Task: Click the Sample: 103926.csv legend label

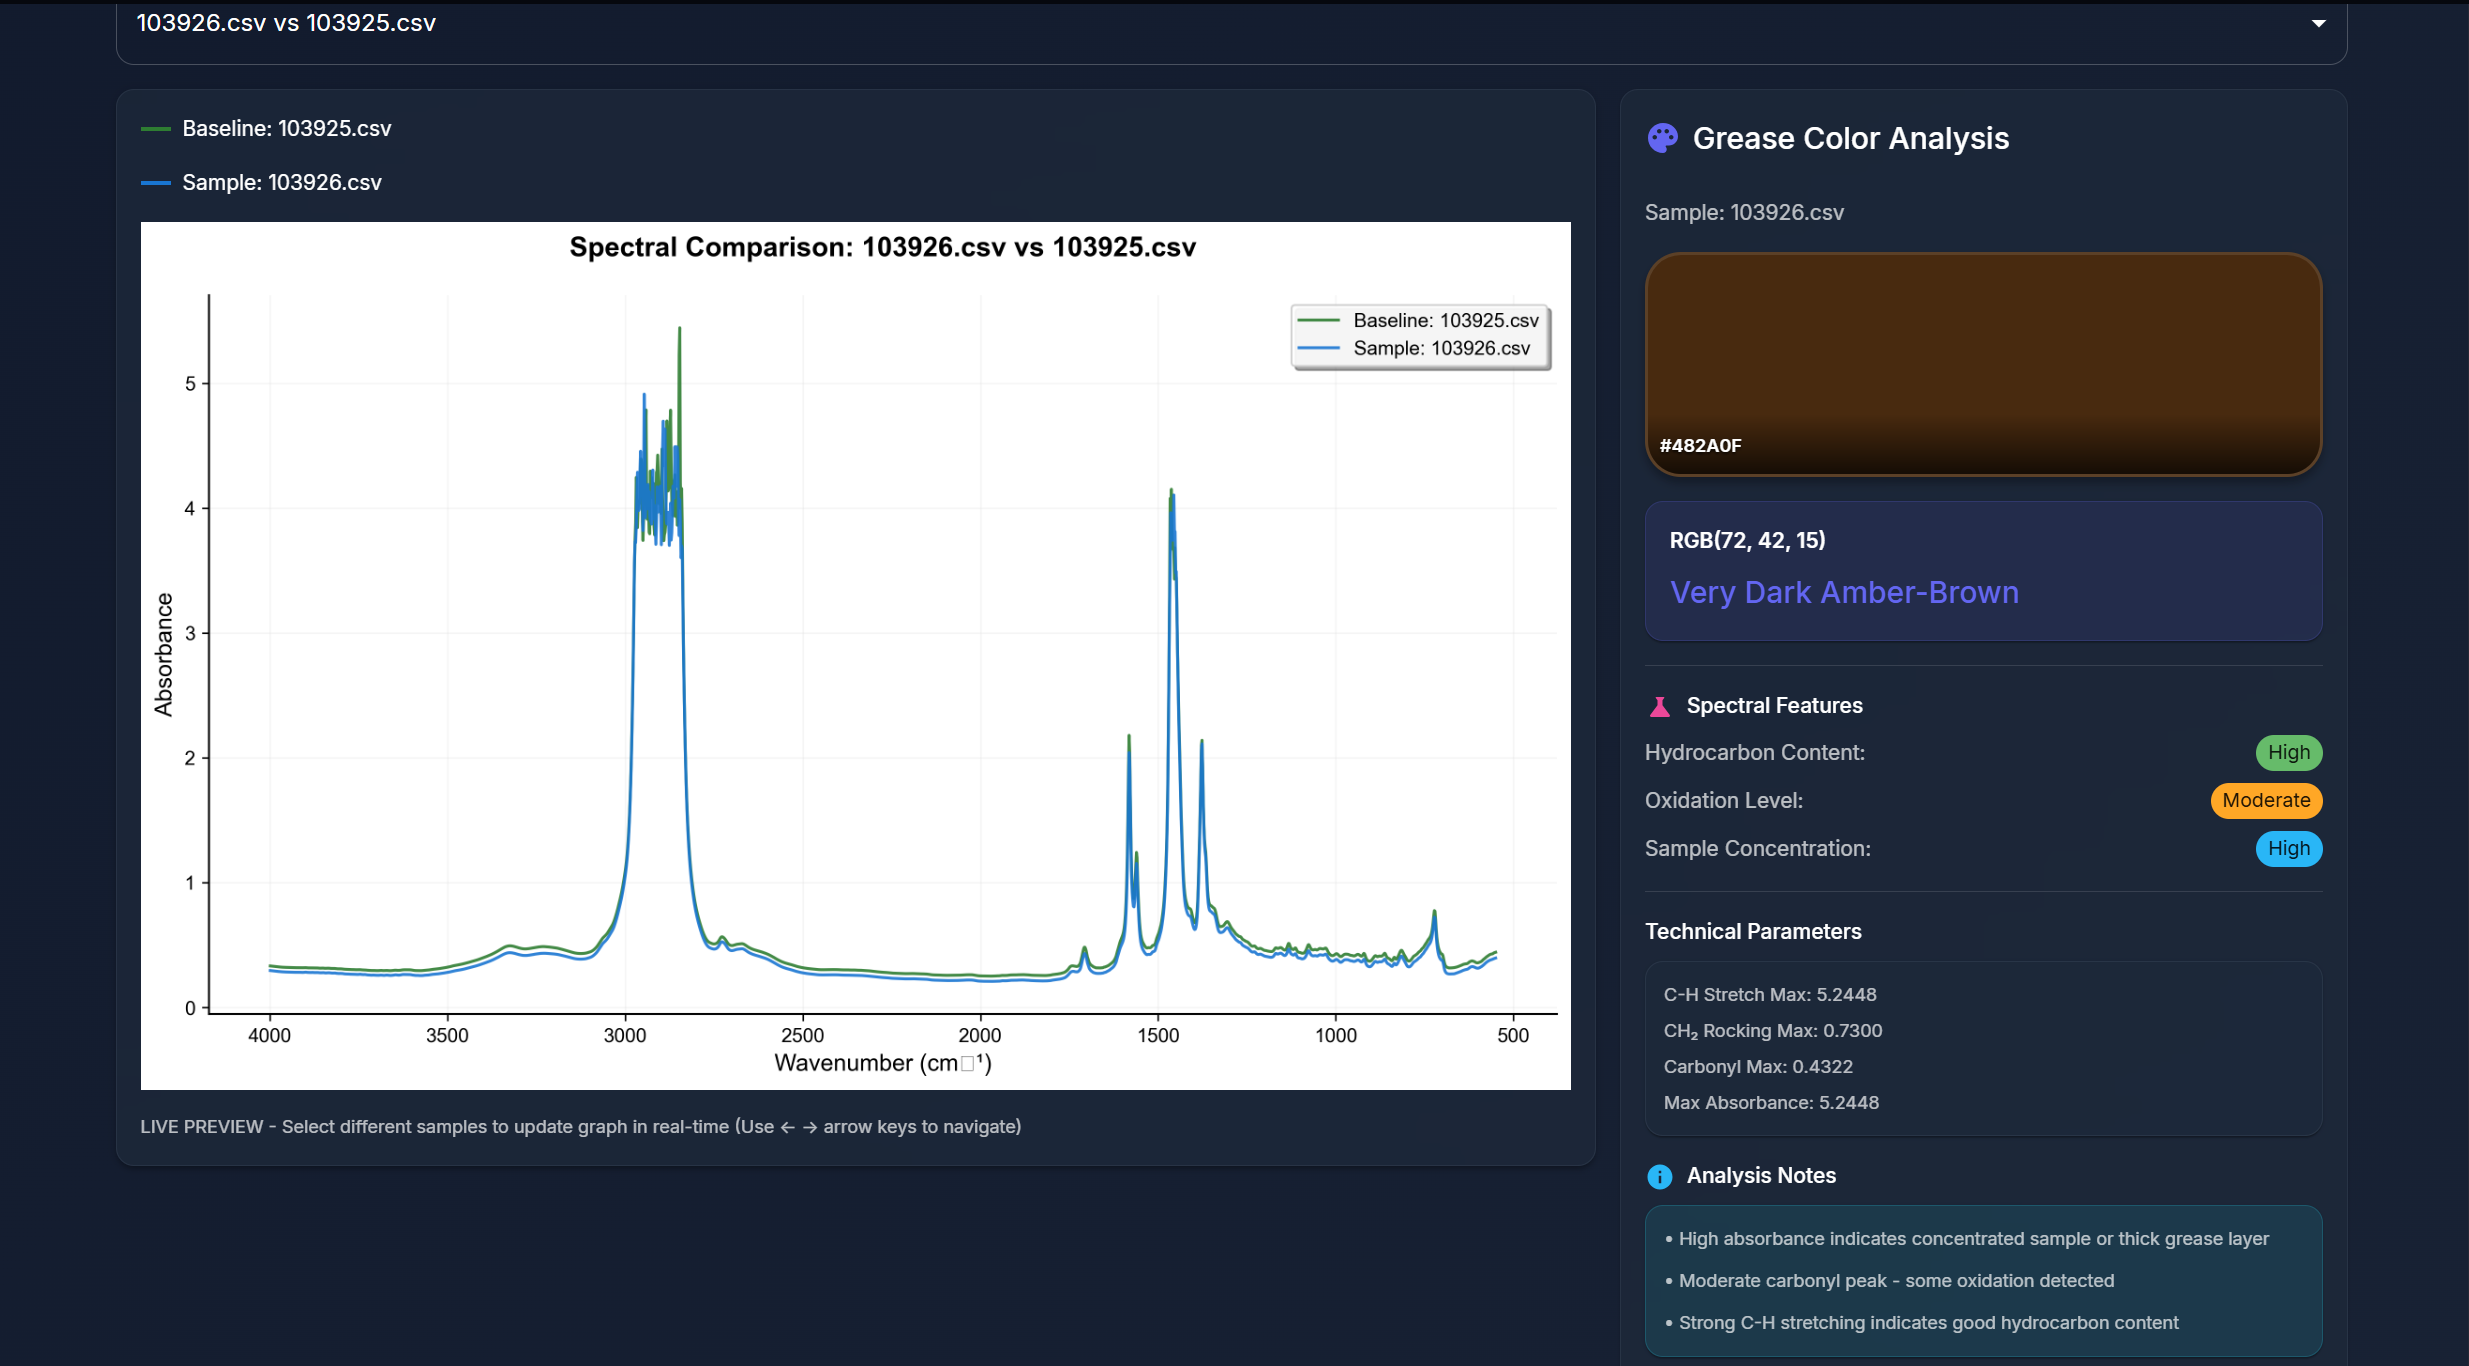Action: pos(281,183)
